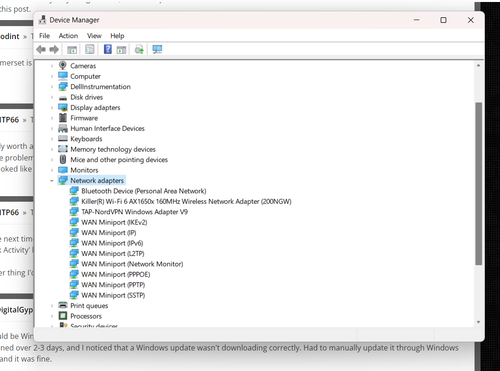Expand the Disk drives chevron
The image size is (500, 371).
click(52, 97)
